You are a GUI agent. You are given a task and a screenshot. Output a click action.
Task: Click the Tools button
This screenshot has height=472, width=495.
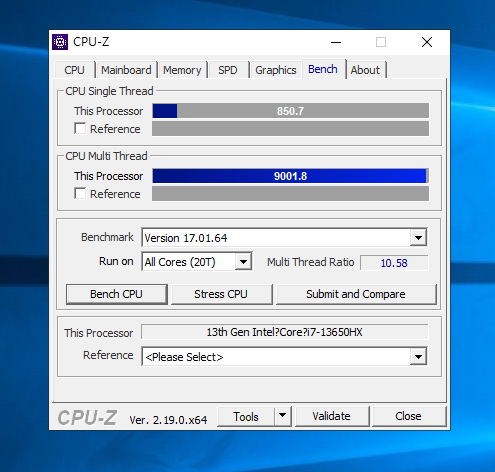tap(246, 416)
